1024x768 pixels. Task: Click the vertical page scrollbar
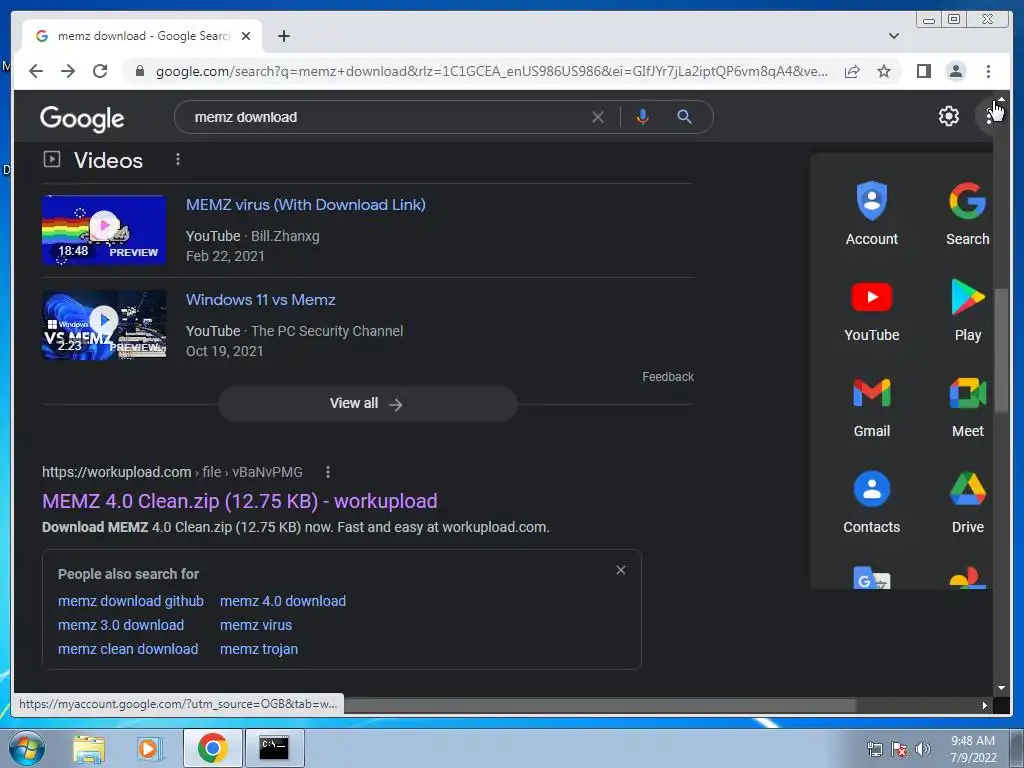click(x=1001, y=350)
